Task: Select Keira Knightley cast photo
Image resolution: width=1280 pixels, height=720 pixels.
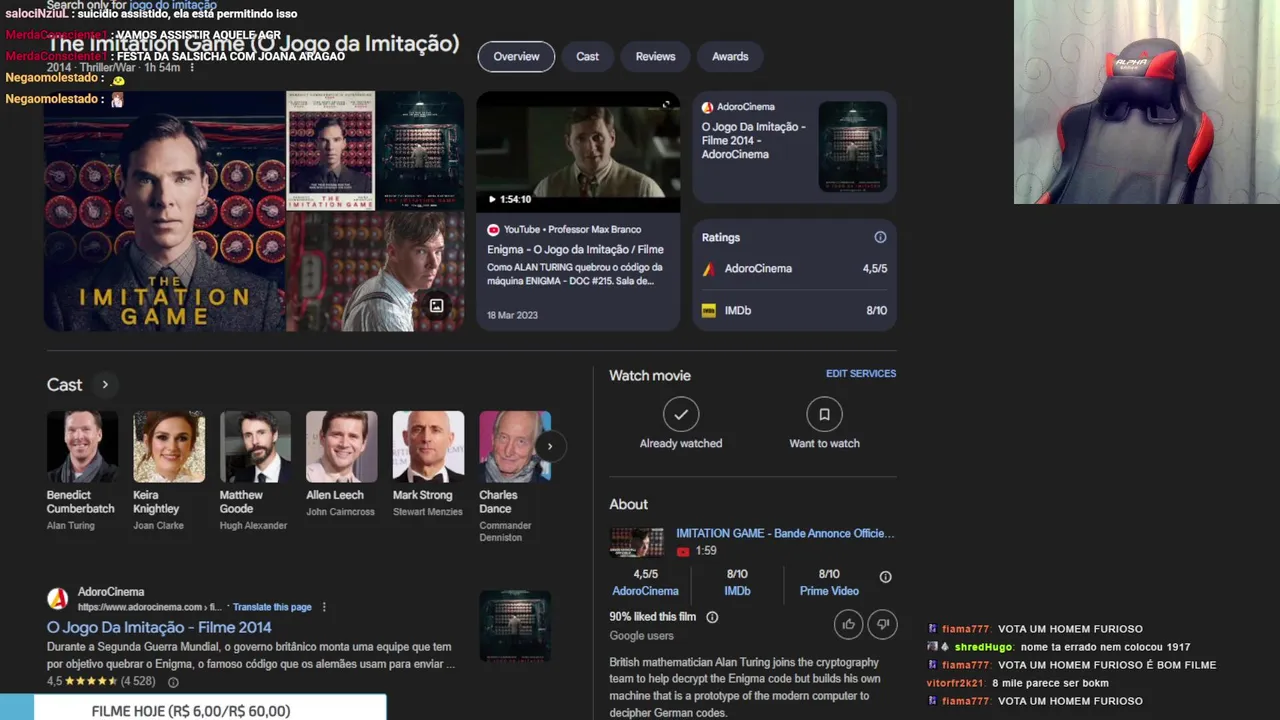Action: point(169,447)
